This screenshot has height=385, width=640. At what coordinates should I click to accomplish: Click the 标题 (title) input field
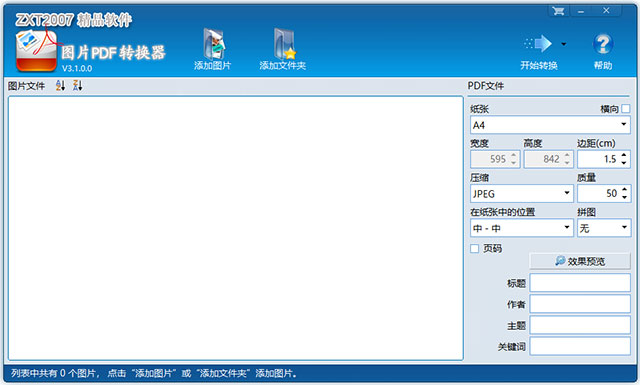pos(580,283)
